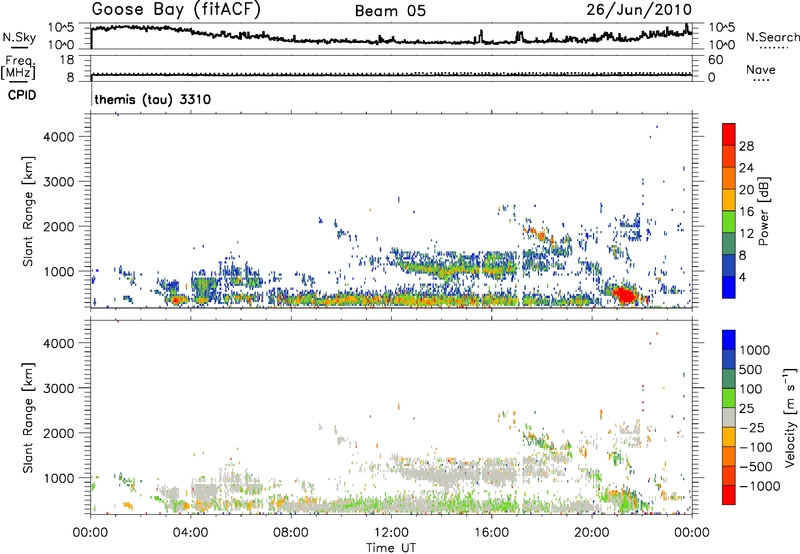The width and height of the screenshot is (800, 554).
Task: Click the '12' power colorbar label
Action: 746,234
